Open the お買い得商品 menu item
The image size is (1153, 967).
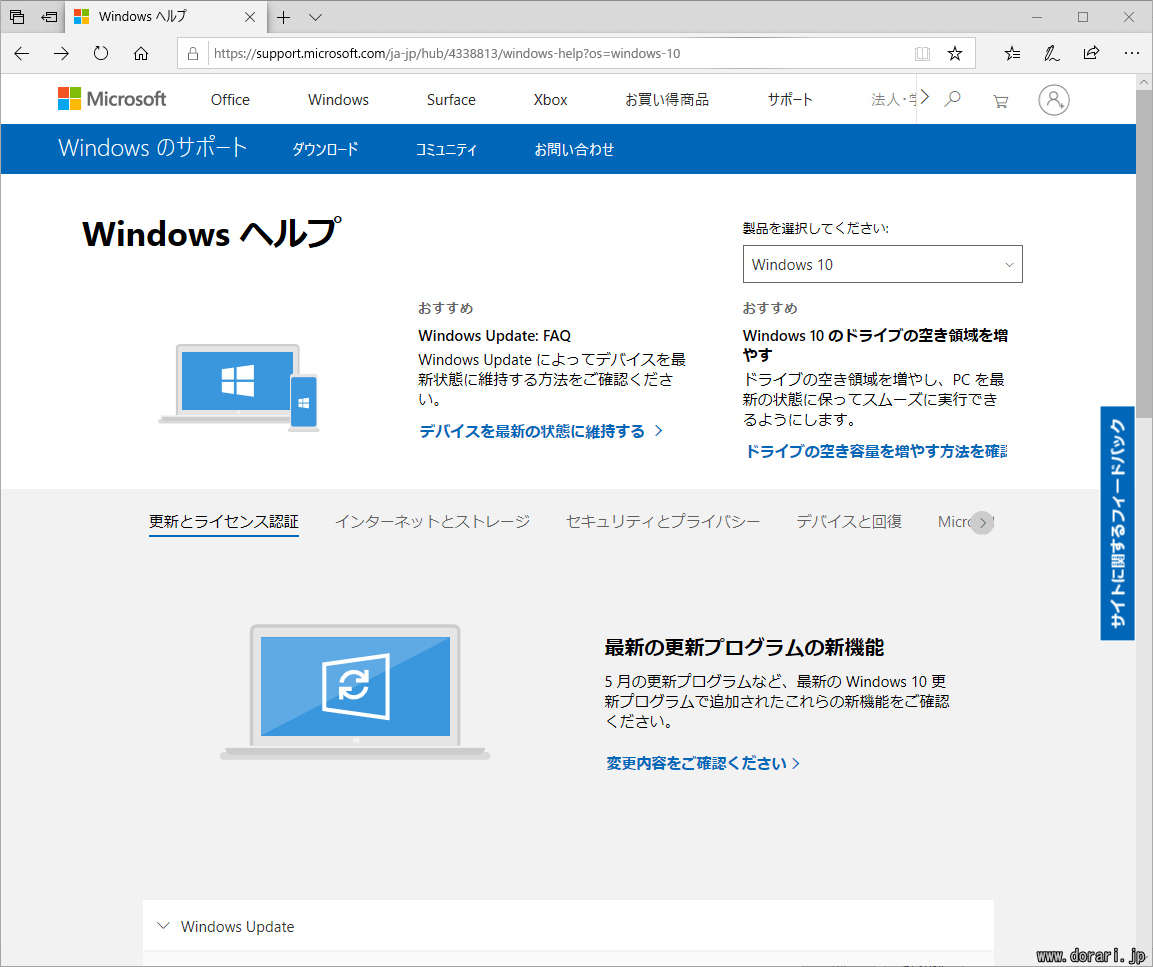tap(667, 99)
